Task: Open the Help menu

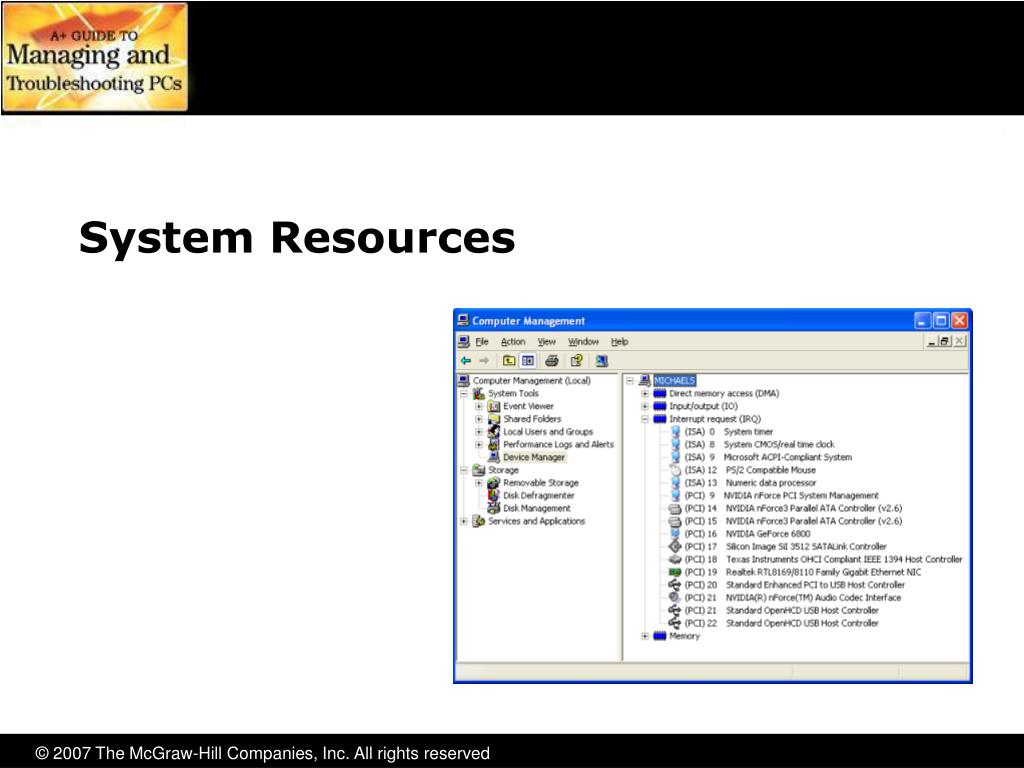Action: 619,342
